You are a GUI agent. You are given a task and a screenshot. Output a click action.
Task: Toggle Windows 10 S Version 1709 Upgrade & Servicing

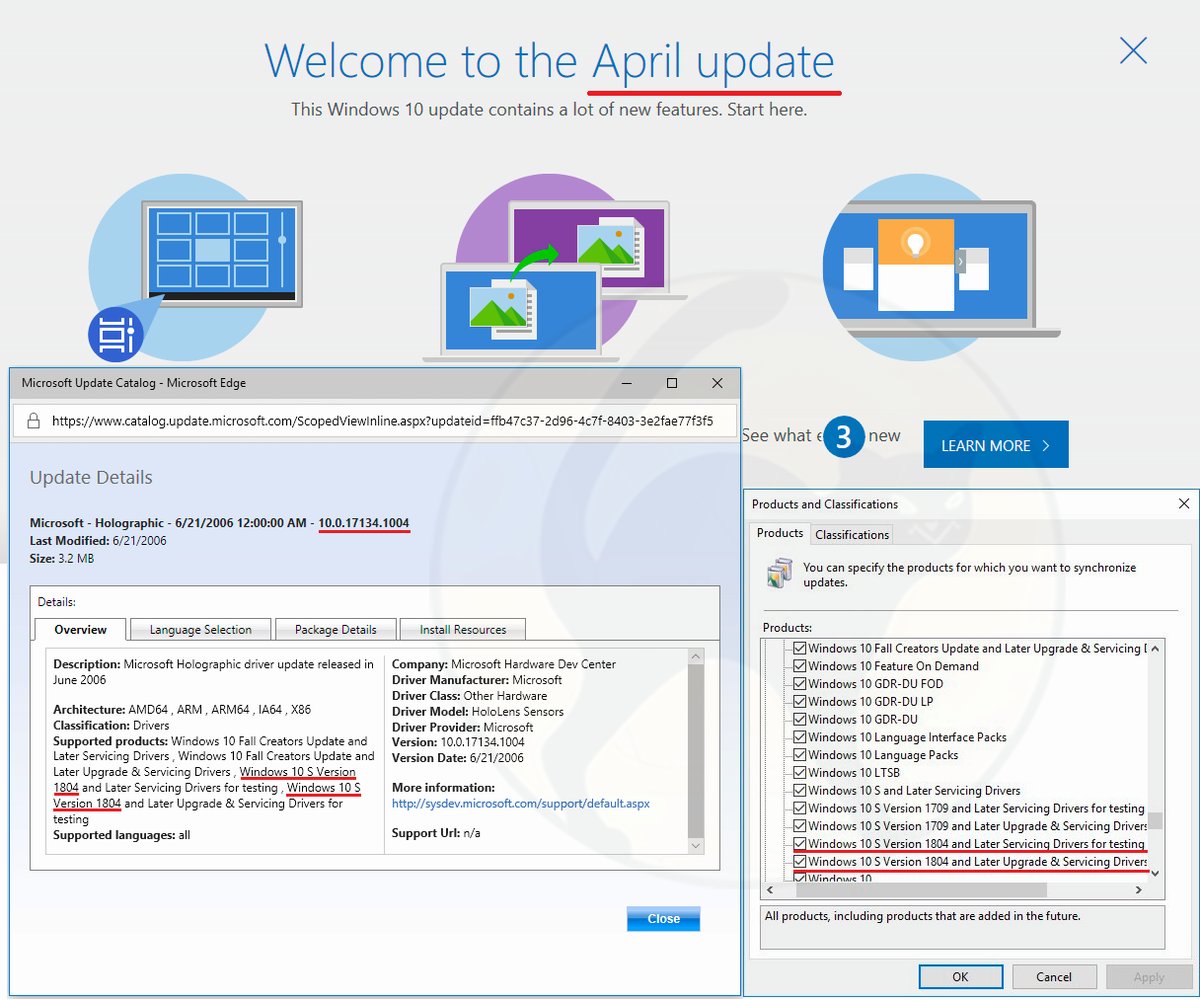point(800,826)
